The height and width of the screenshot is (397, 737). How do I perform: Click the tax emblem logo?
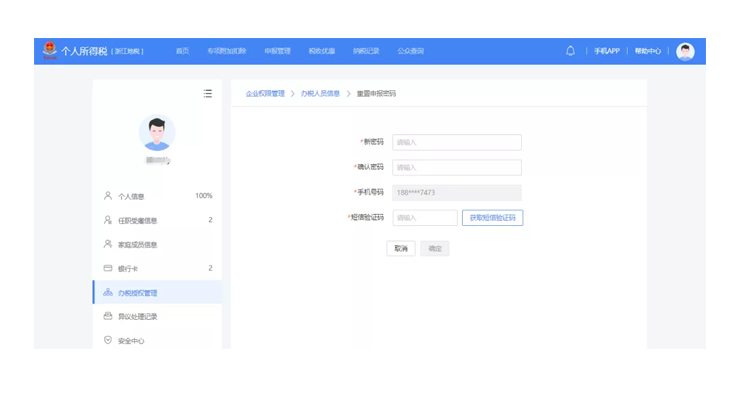(x=50, y=50)
